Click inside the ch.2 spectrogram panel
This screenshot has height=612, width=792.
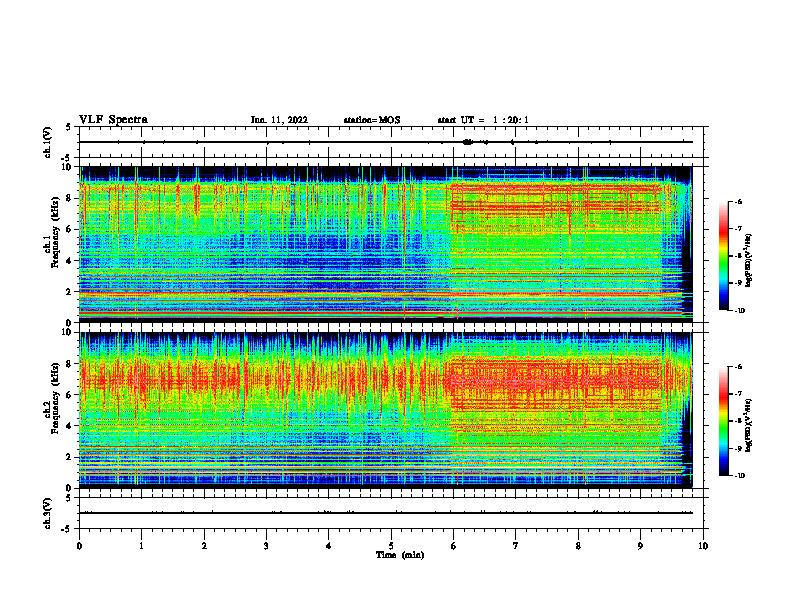[385, 410]
